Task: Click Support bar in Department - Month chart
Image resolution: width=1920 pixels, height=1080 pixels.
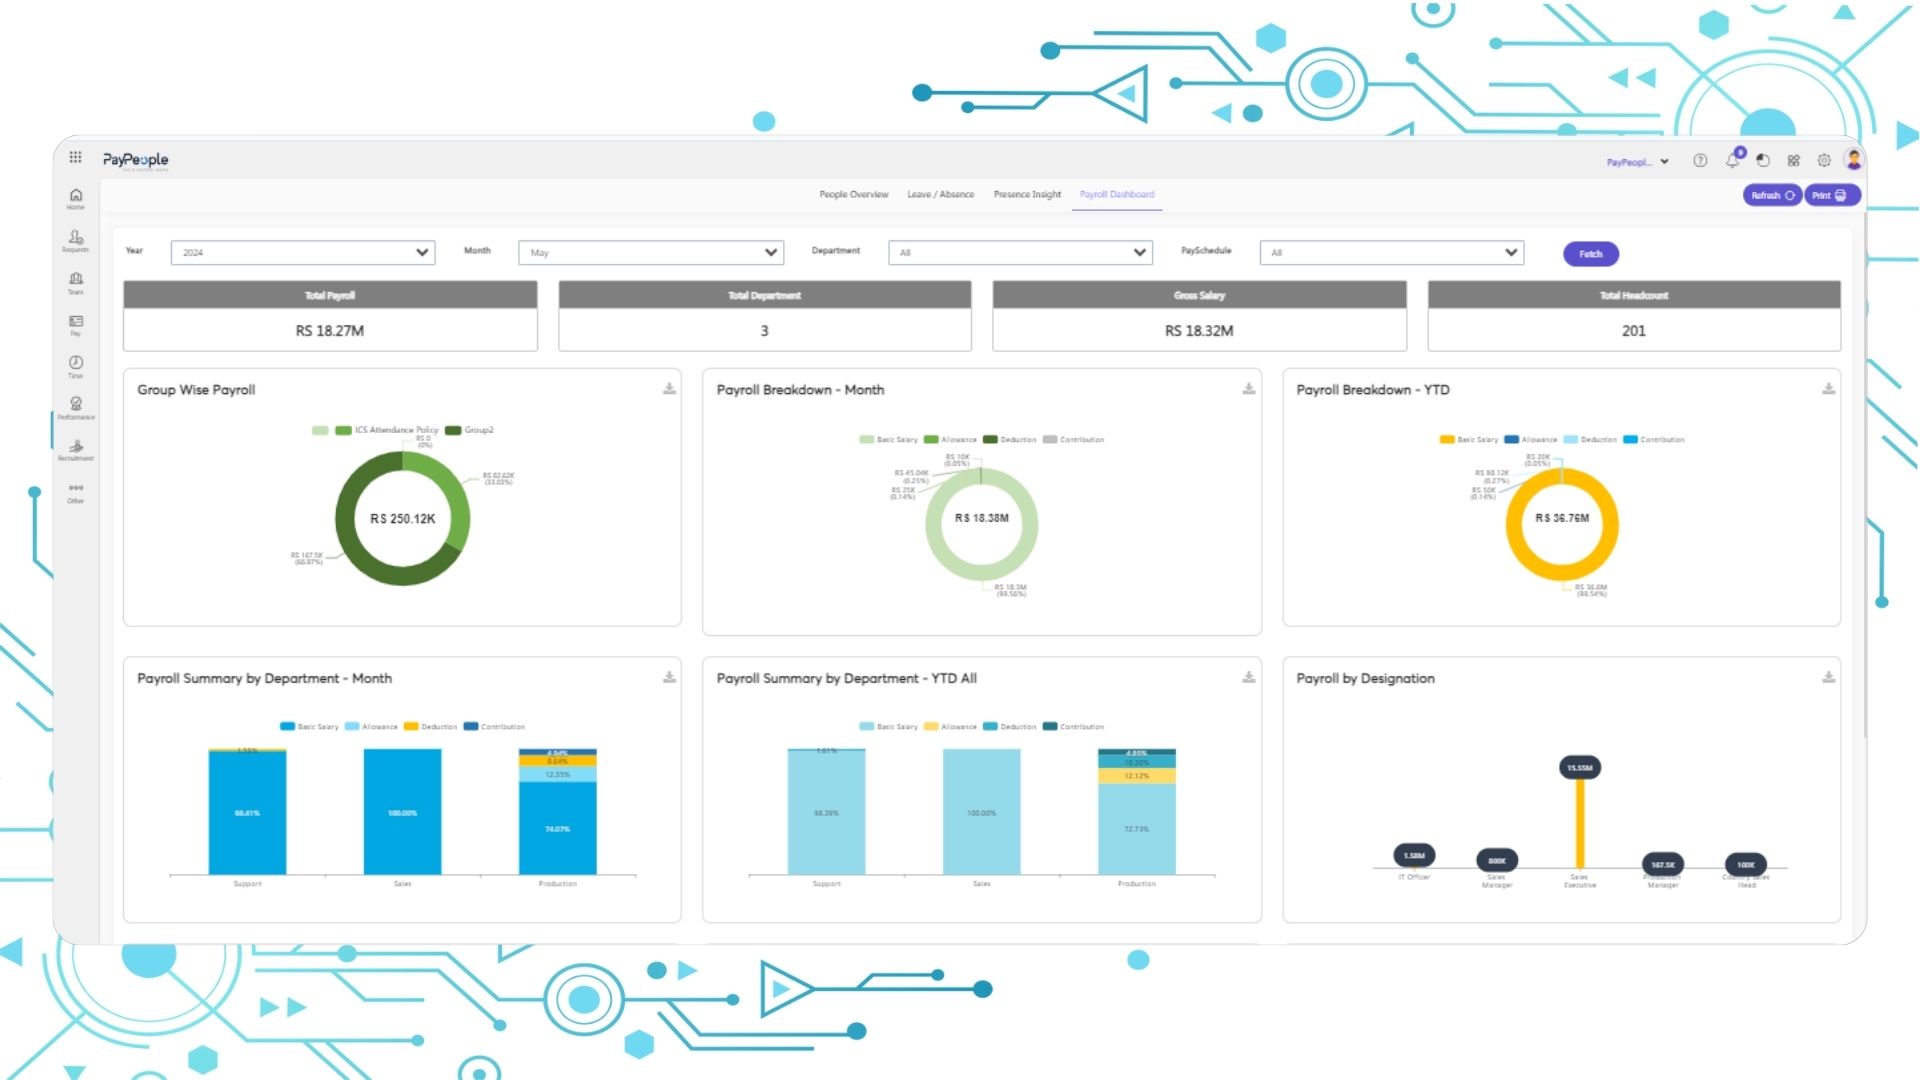Action: (247, 812)
